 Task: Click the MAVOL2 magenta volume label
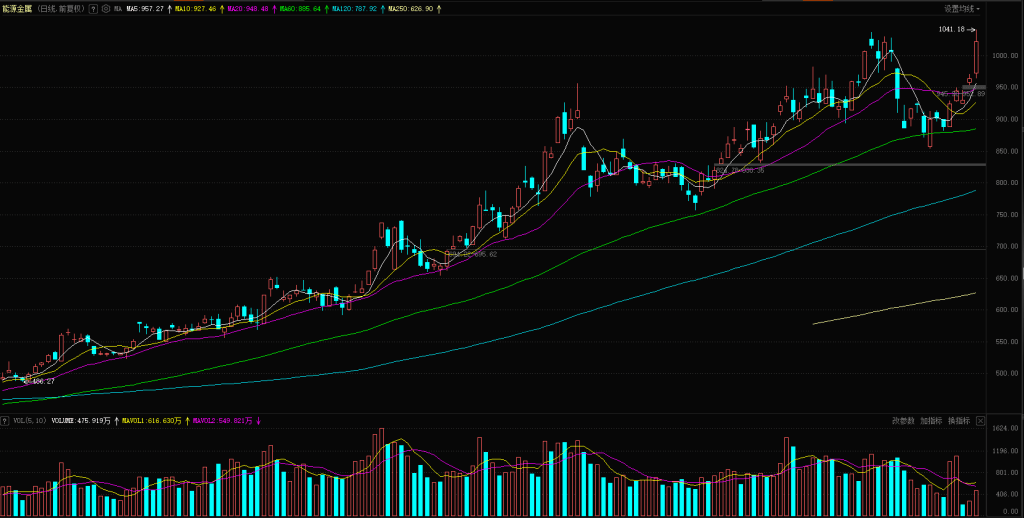[222, 421]
